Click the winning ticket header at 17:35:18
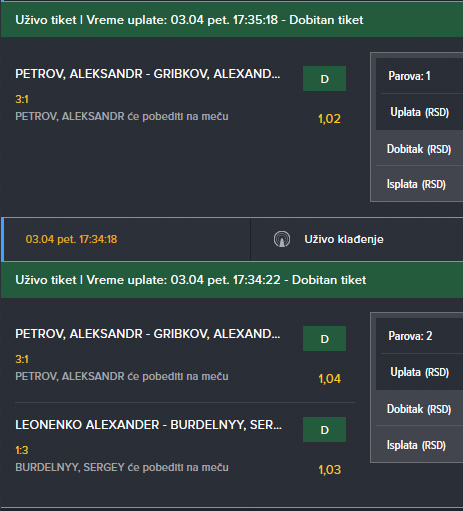The width and height of the screenshot is (463, 511). 232,20
